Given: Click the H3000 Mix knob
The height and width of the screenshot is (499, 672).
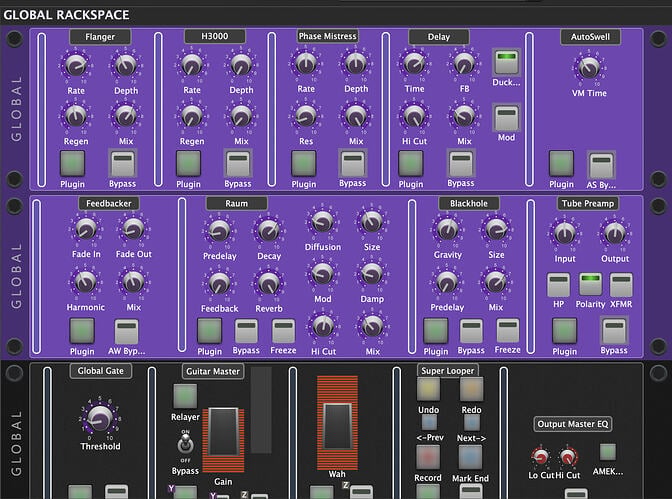Looking at the screenshot, I should 241,116.
